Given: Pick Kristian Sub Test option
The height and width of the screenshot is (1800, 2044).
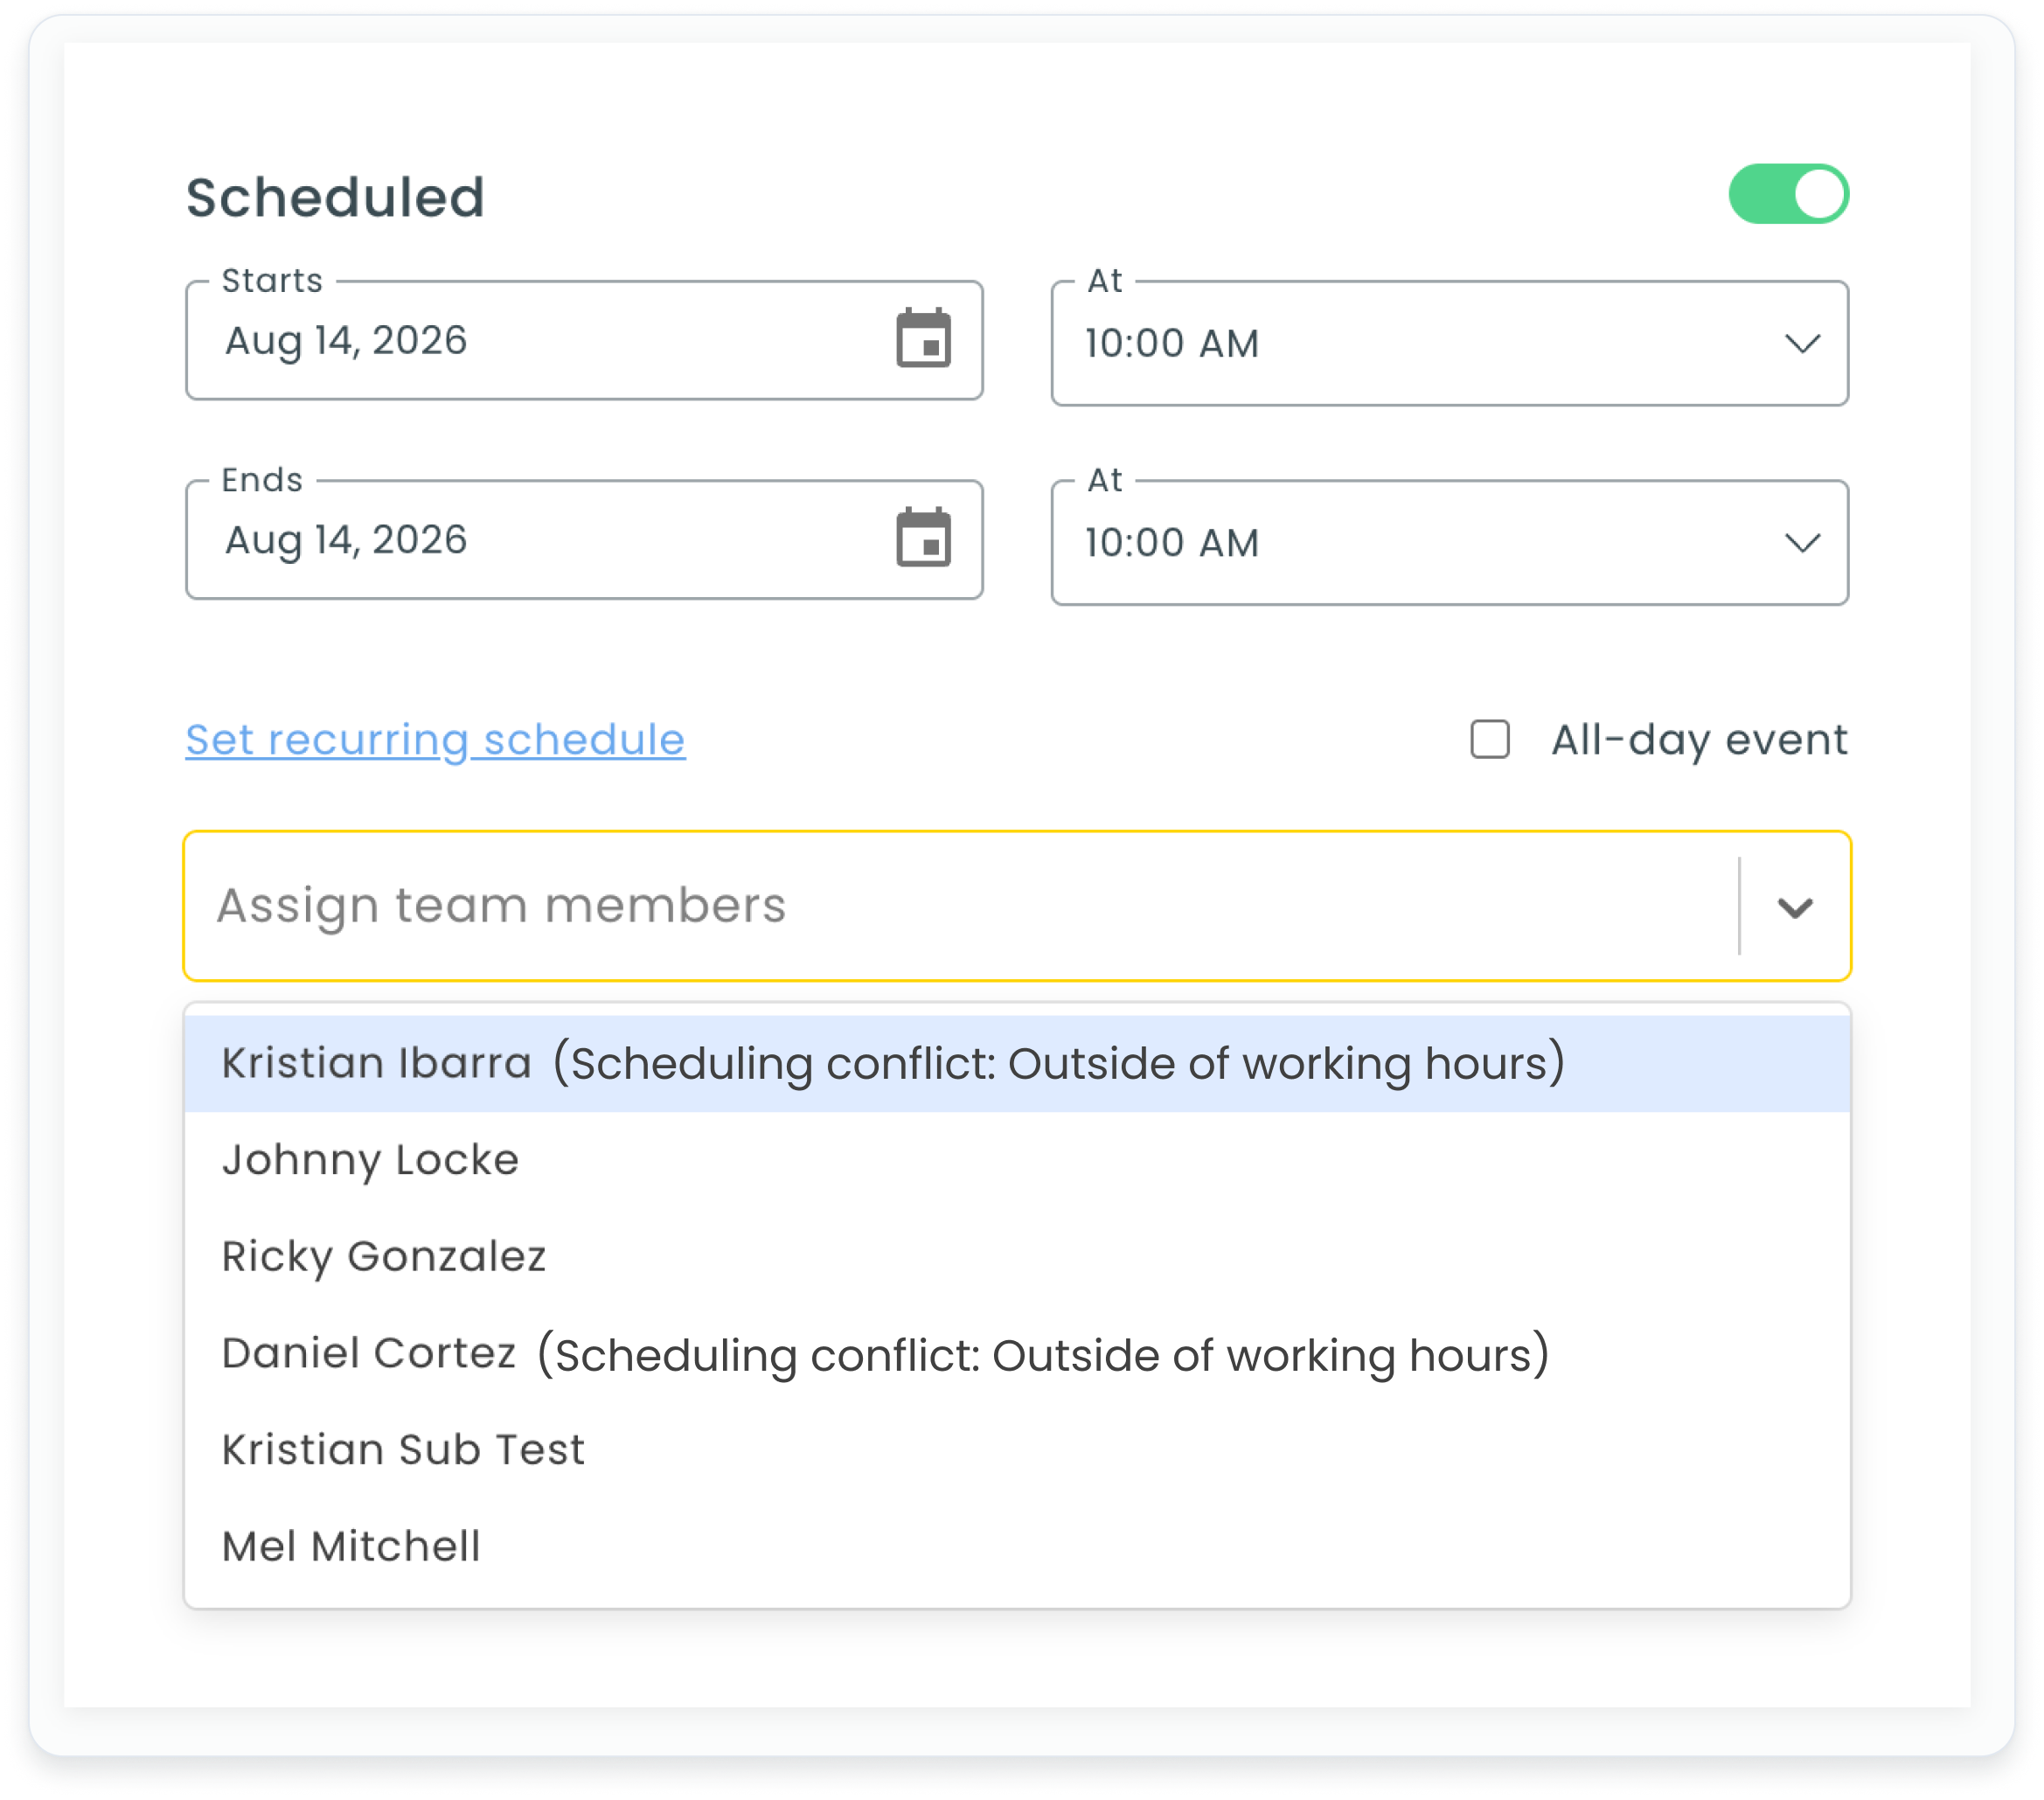Looking at the screenshot, I should (x=1017, y=1450).
